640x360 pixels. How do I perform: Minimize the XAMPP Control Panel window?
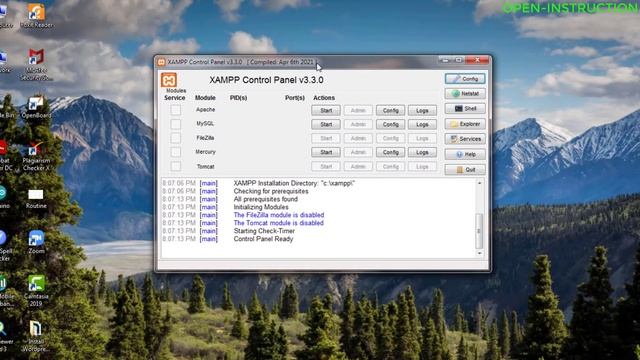tap(445, 60)
